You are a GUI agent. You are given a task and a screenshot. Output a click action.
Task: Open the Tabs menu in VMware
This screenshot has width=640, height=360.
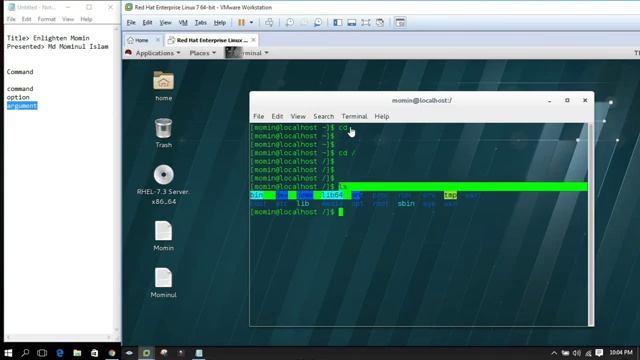click(200, 22)
